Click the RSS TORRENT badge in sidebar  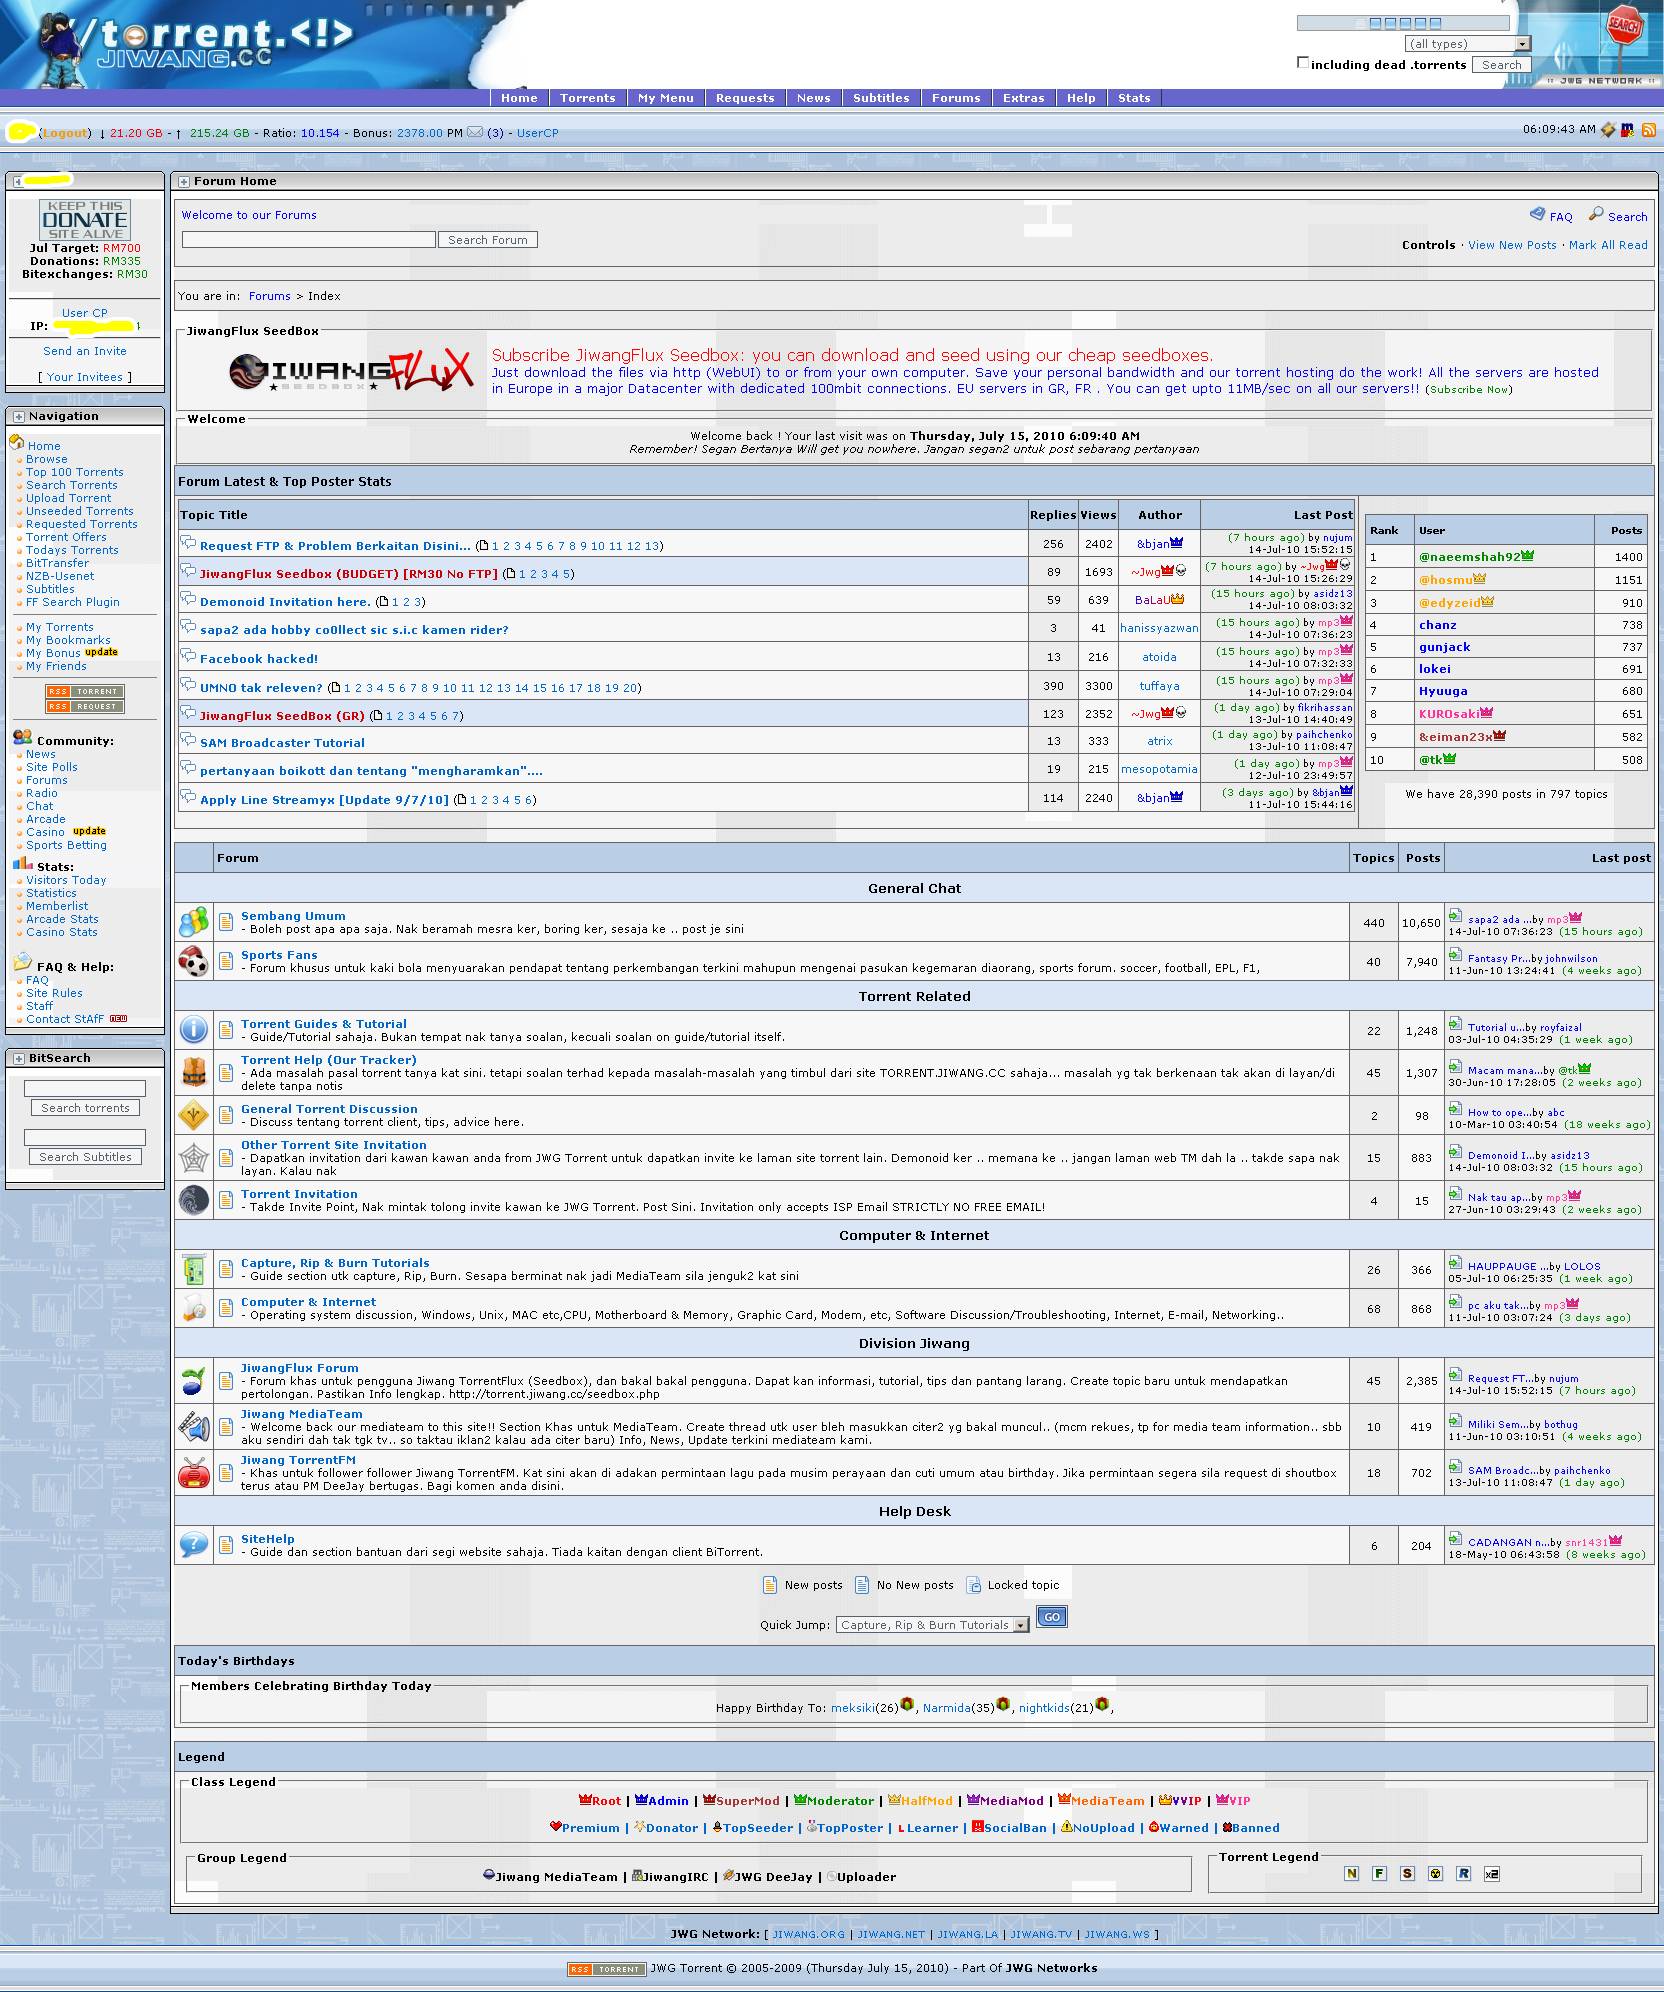coord(84,691)
